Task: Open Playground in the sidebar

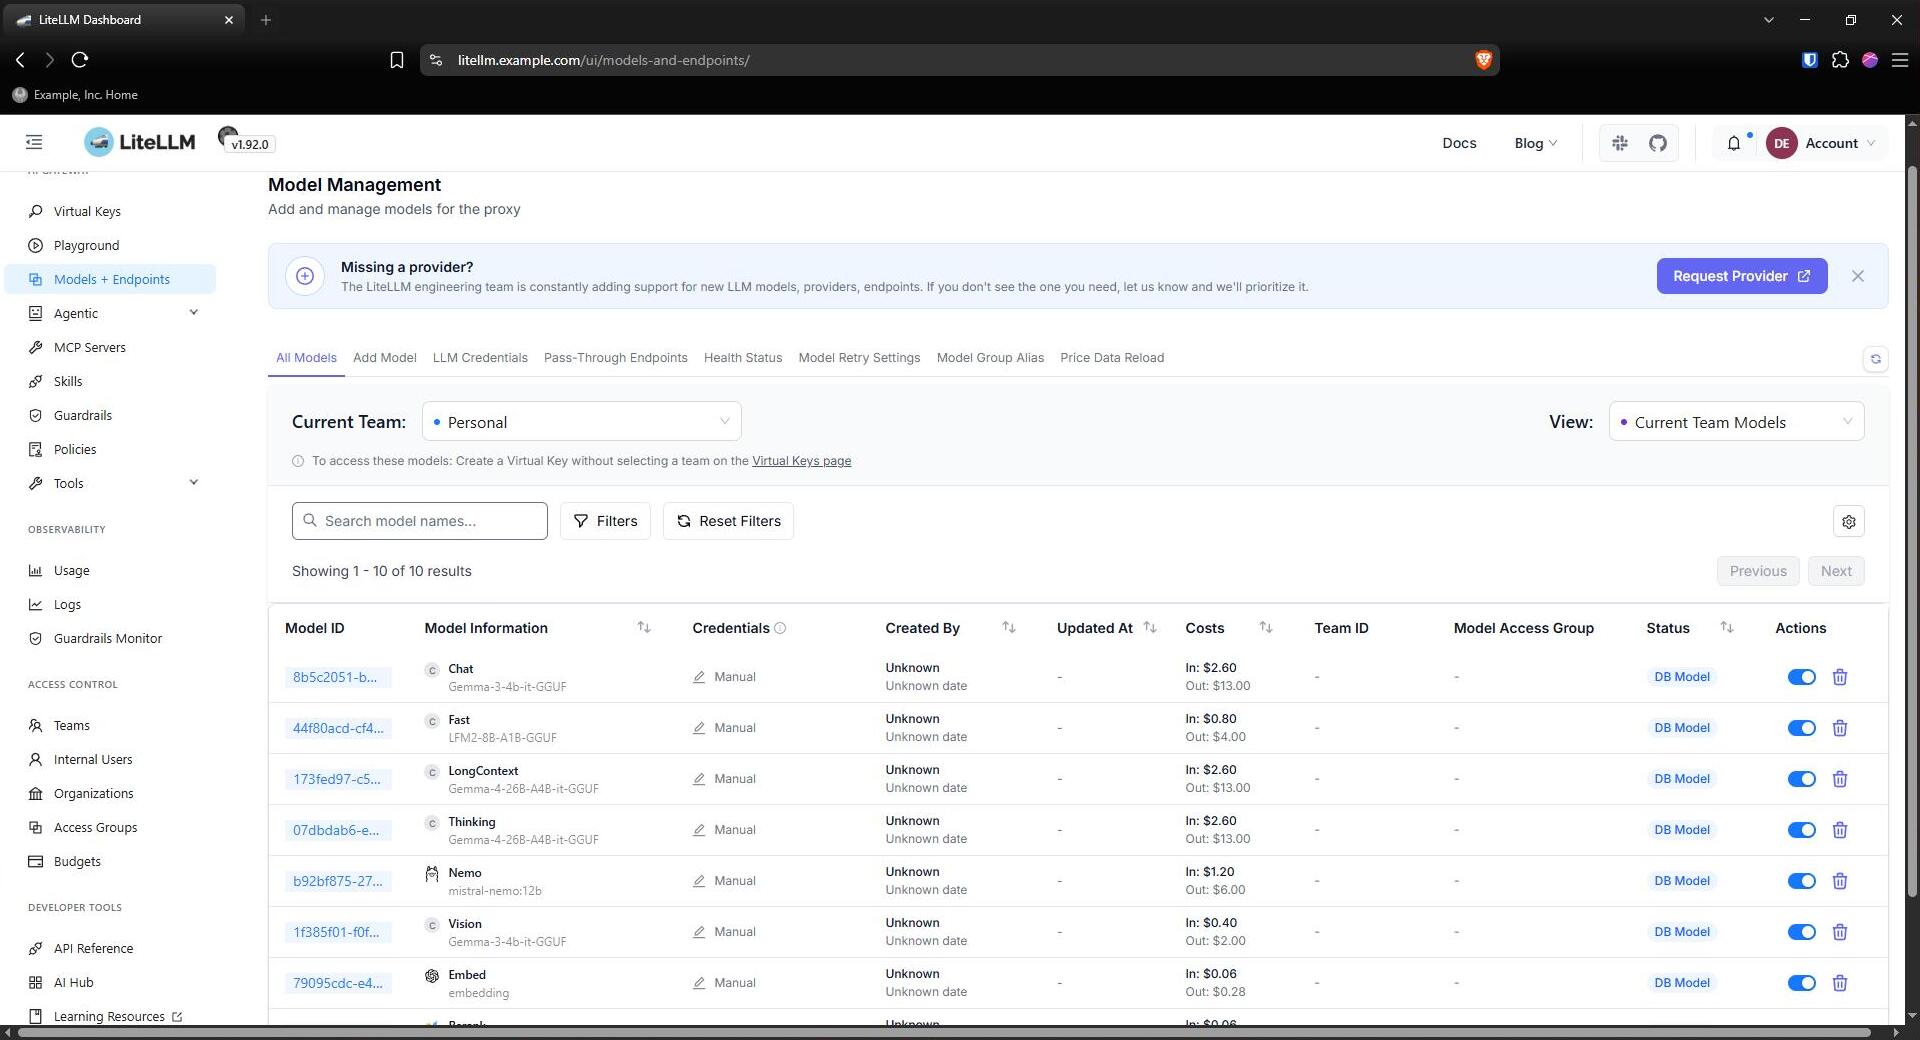Action: pos(110,245)
